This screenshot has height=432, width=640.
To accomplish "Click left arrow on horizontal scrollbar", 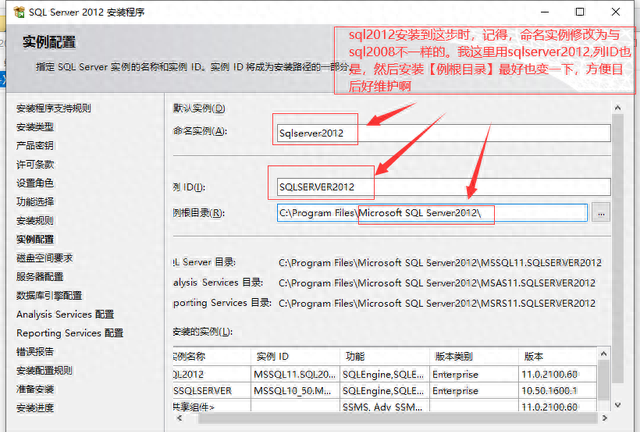I will pos(179,418).
